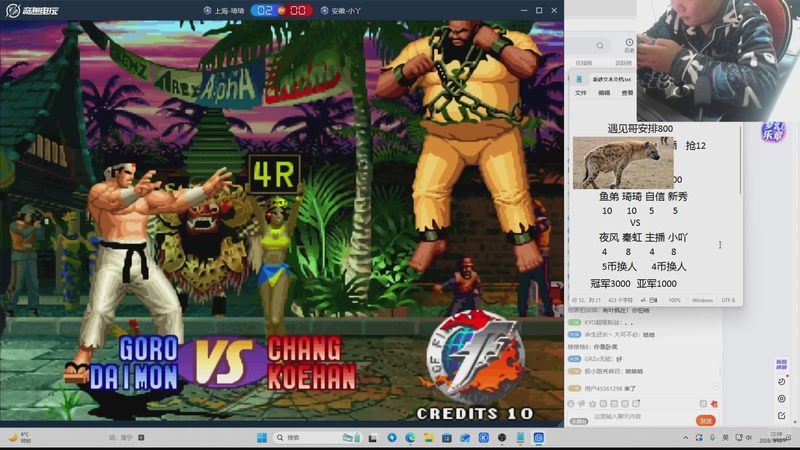This screenshot has width=800, height=450.
Task: Click the volume speaker icon in tray
Action: (x=749, y=438)
